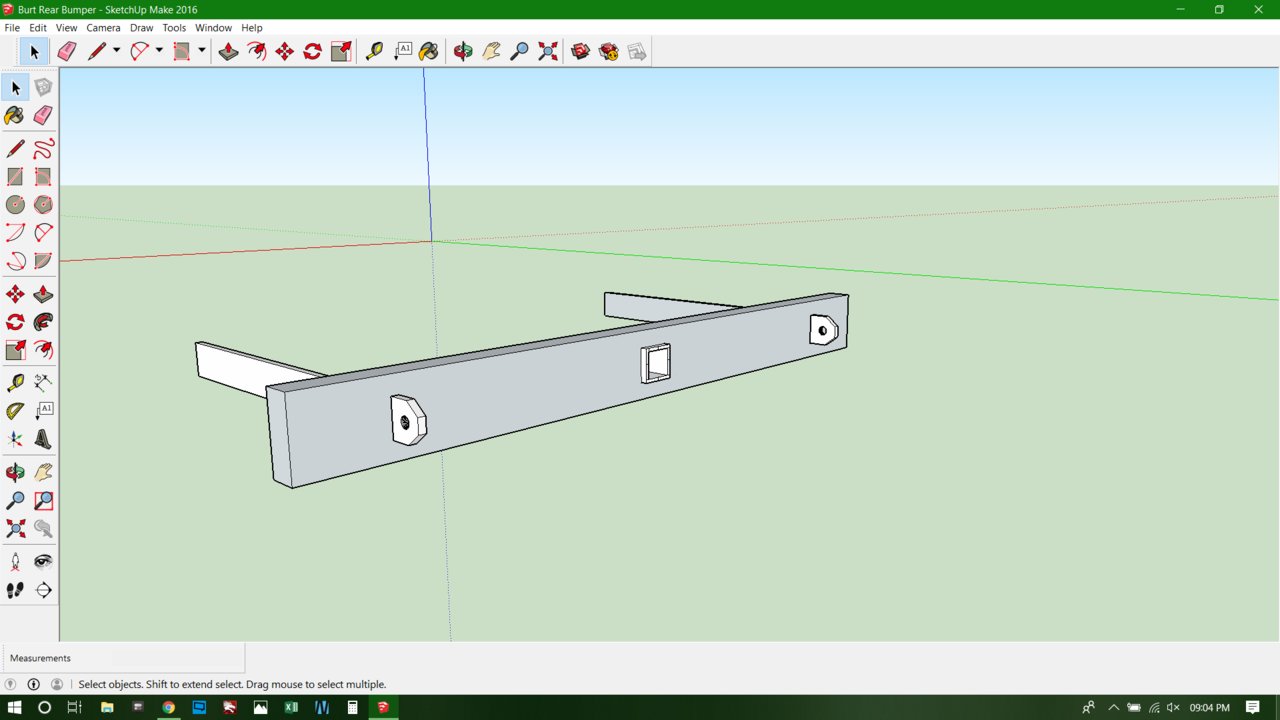Choose the Walk footprints tool
The image size is (1280, 720).
click(15, 590)
